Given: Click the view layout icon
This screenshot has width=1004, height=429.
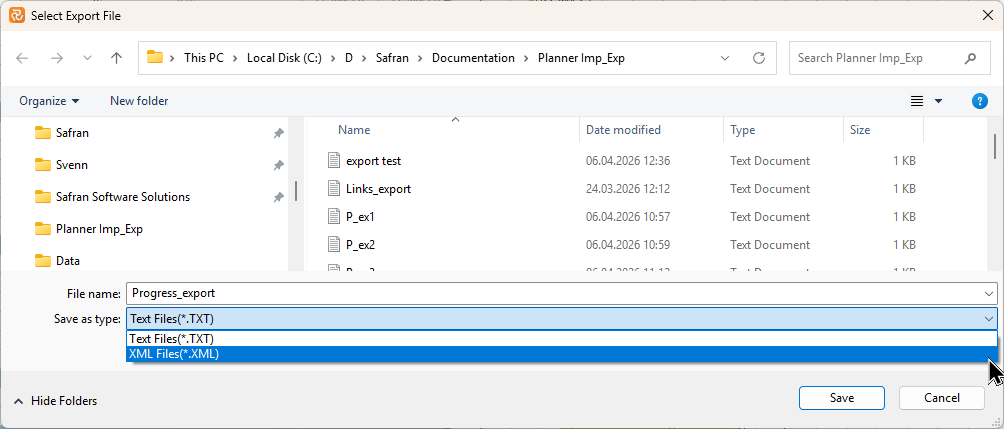Looking at the screenshot, I should tap(917, 101).
